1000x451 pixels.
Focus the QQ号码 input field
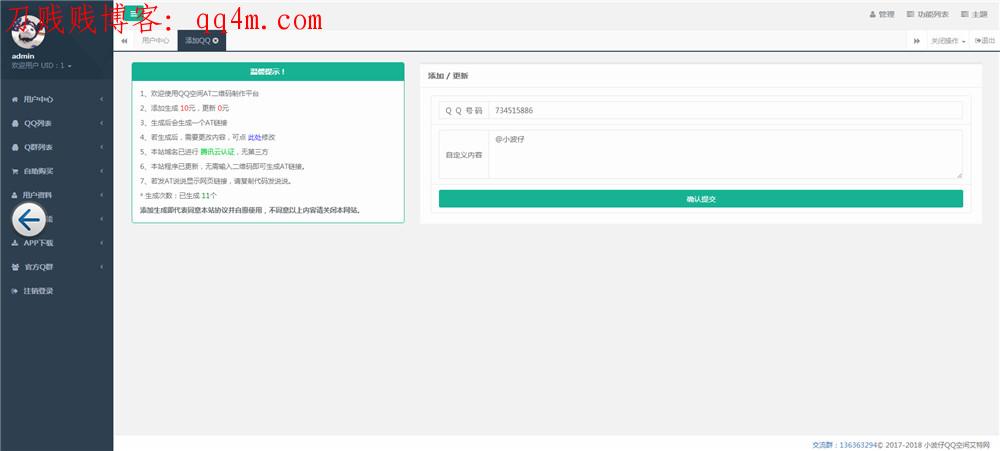(x=725, y=110)
